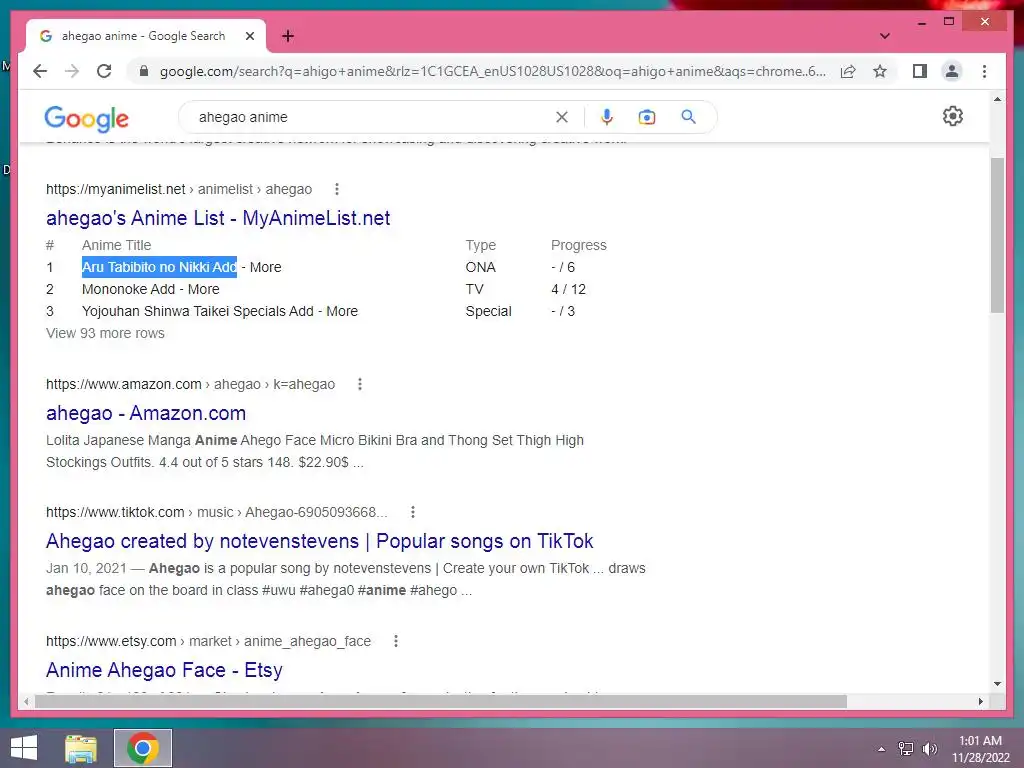Bookmark this tab with star icon
The image size is (1024, 768).
pos(880,71)
